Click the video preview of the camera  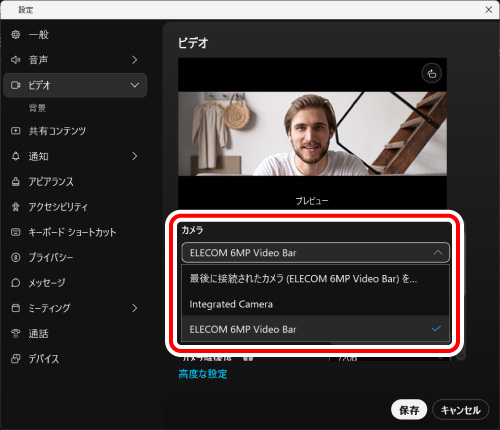(312, 133)
